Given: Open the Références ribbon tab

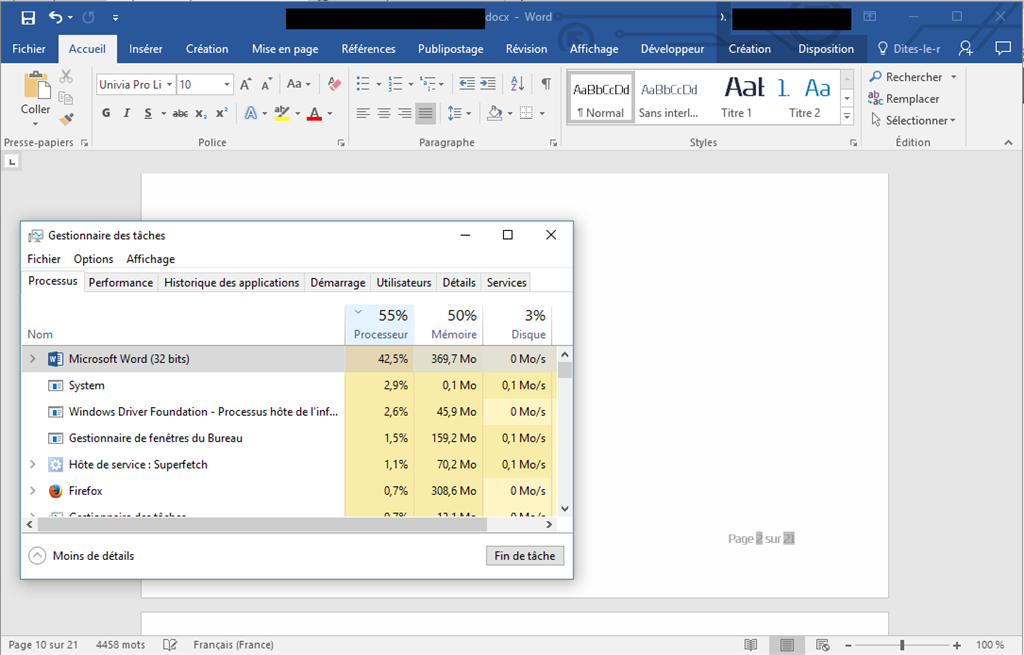Looking at the screenshot, I should [x=368, y=49].
